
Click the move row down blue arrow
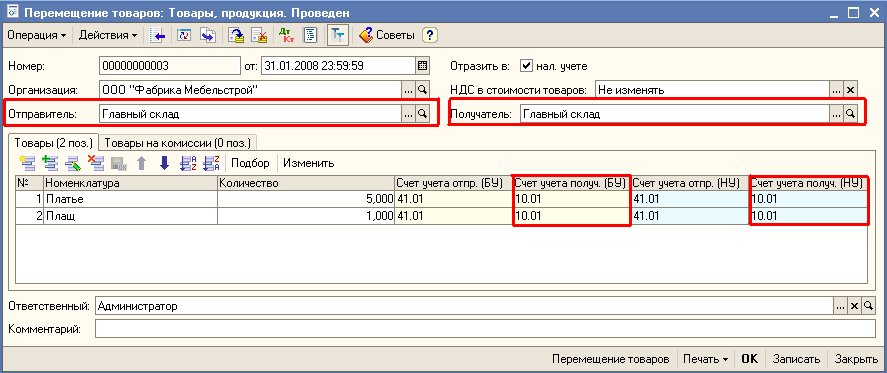pyautogui.click(x=165, y=164)
